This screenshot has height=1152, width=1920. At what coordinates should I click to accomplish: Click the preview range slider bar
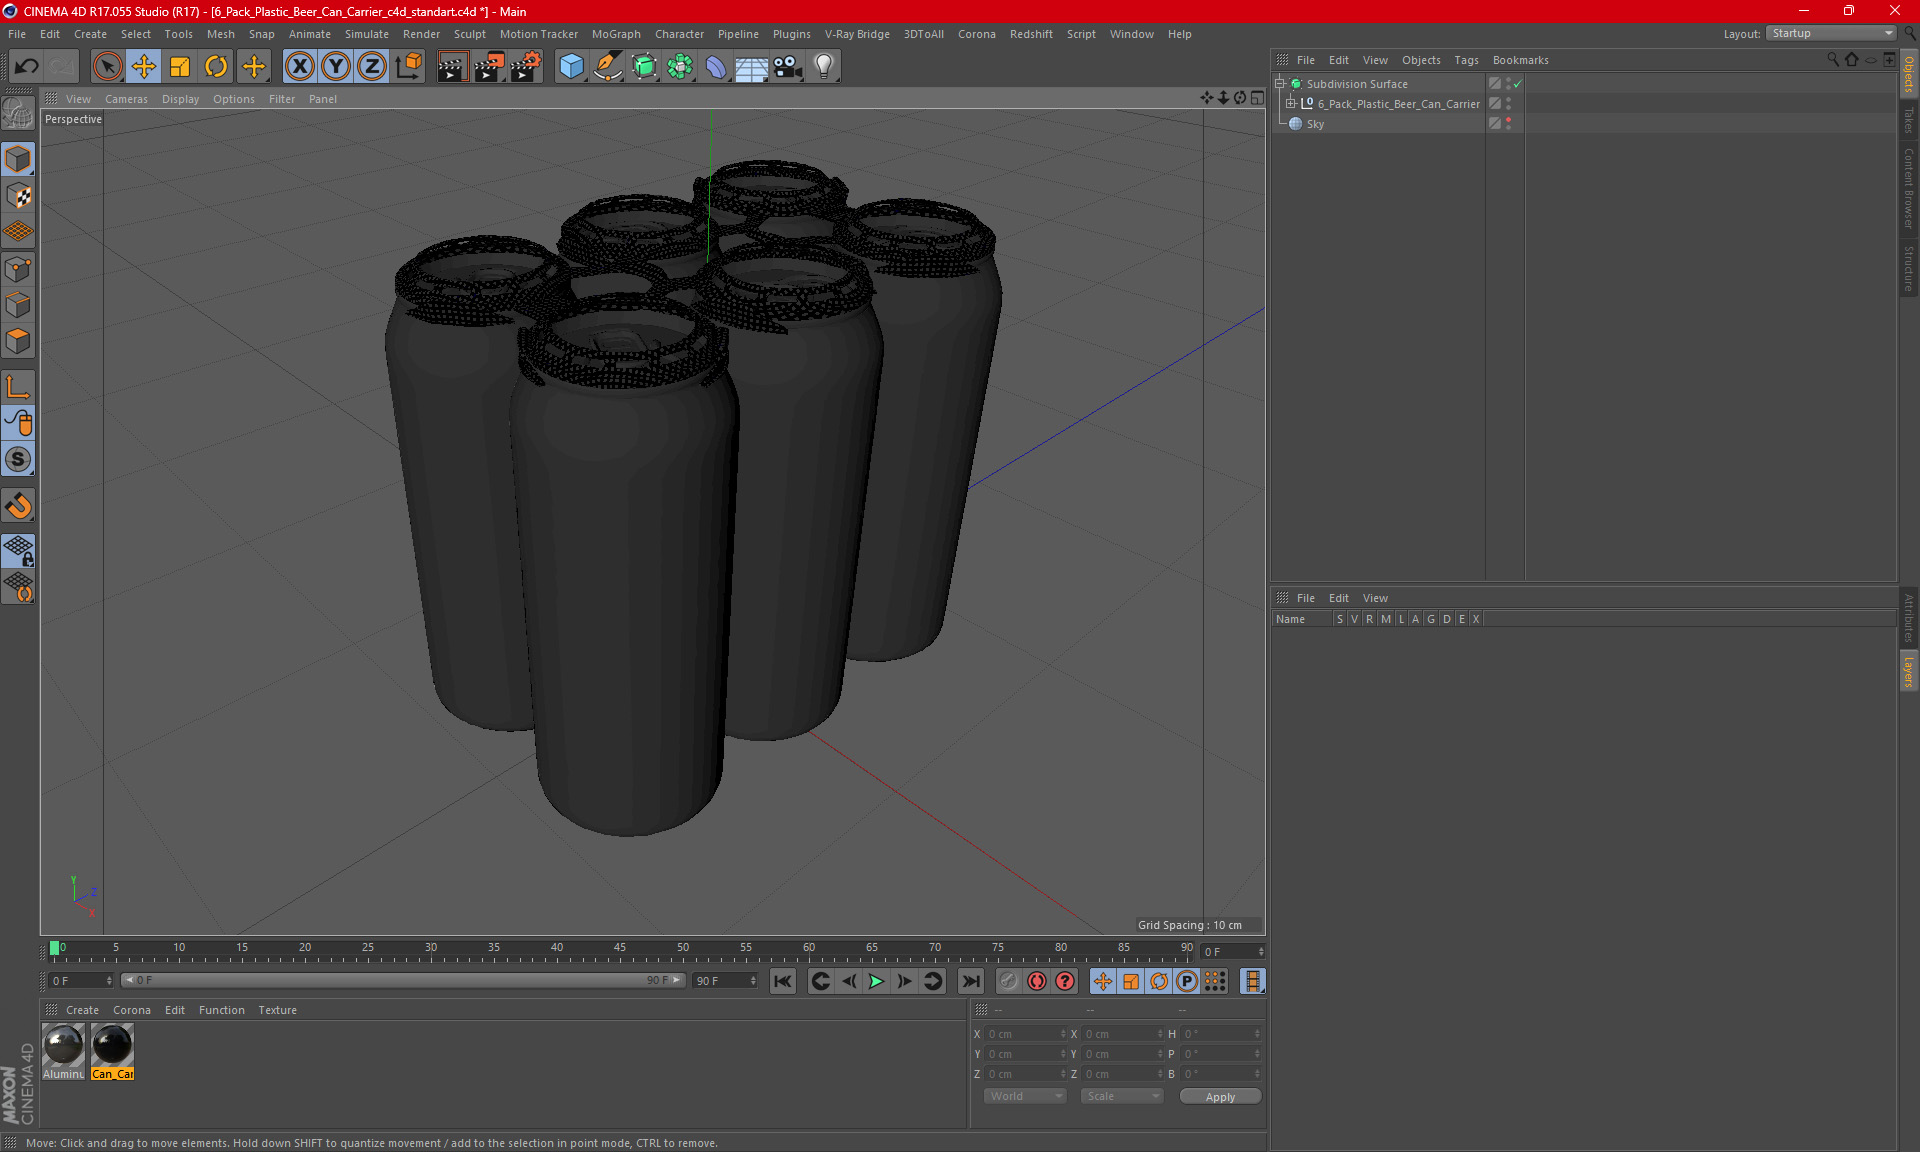point(402,980)
